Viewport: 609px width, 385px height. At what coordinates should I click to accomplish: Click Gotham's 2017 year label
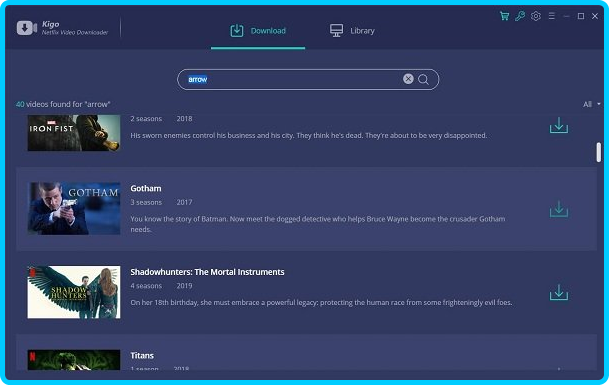(184, 202)
